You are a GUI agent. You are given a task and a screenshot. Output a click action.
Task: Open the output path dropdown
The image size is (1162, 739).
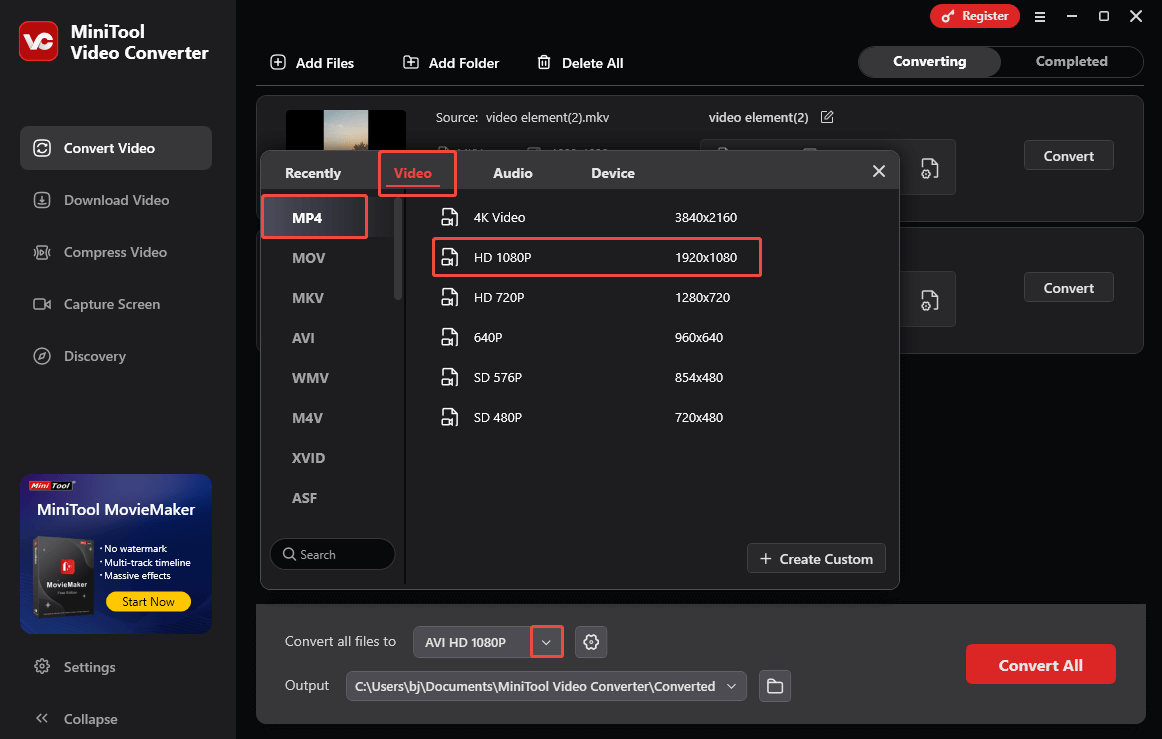[732, 686]
